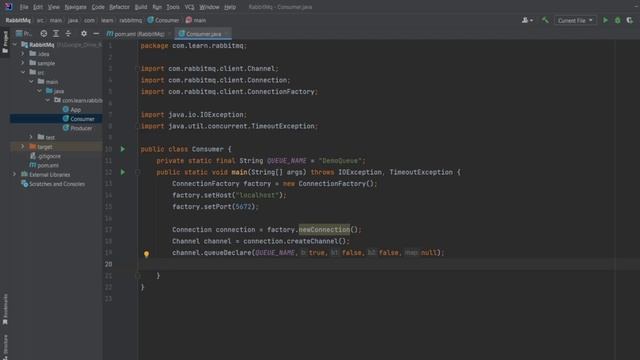Open the View menu
This screenshot has width=640, height=360.
click(53, 7)
